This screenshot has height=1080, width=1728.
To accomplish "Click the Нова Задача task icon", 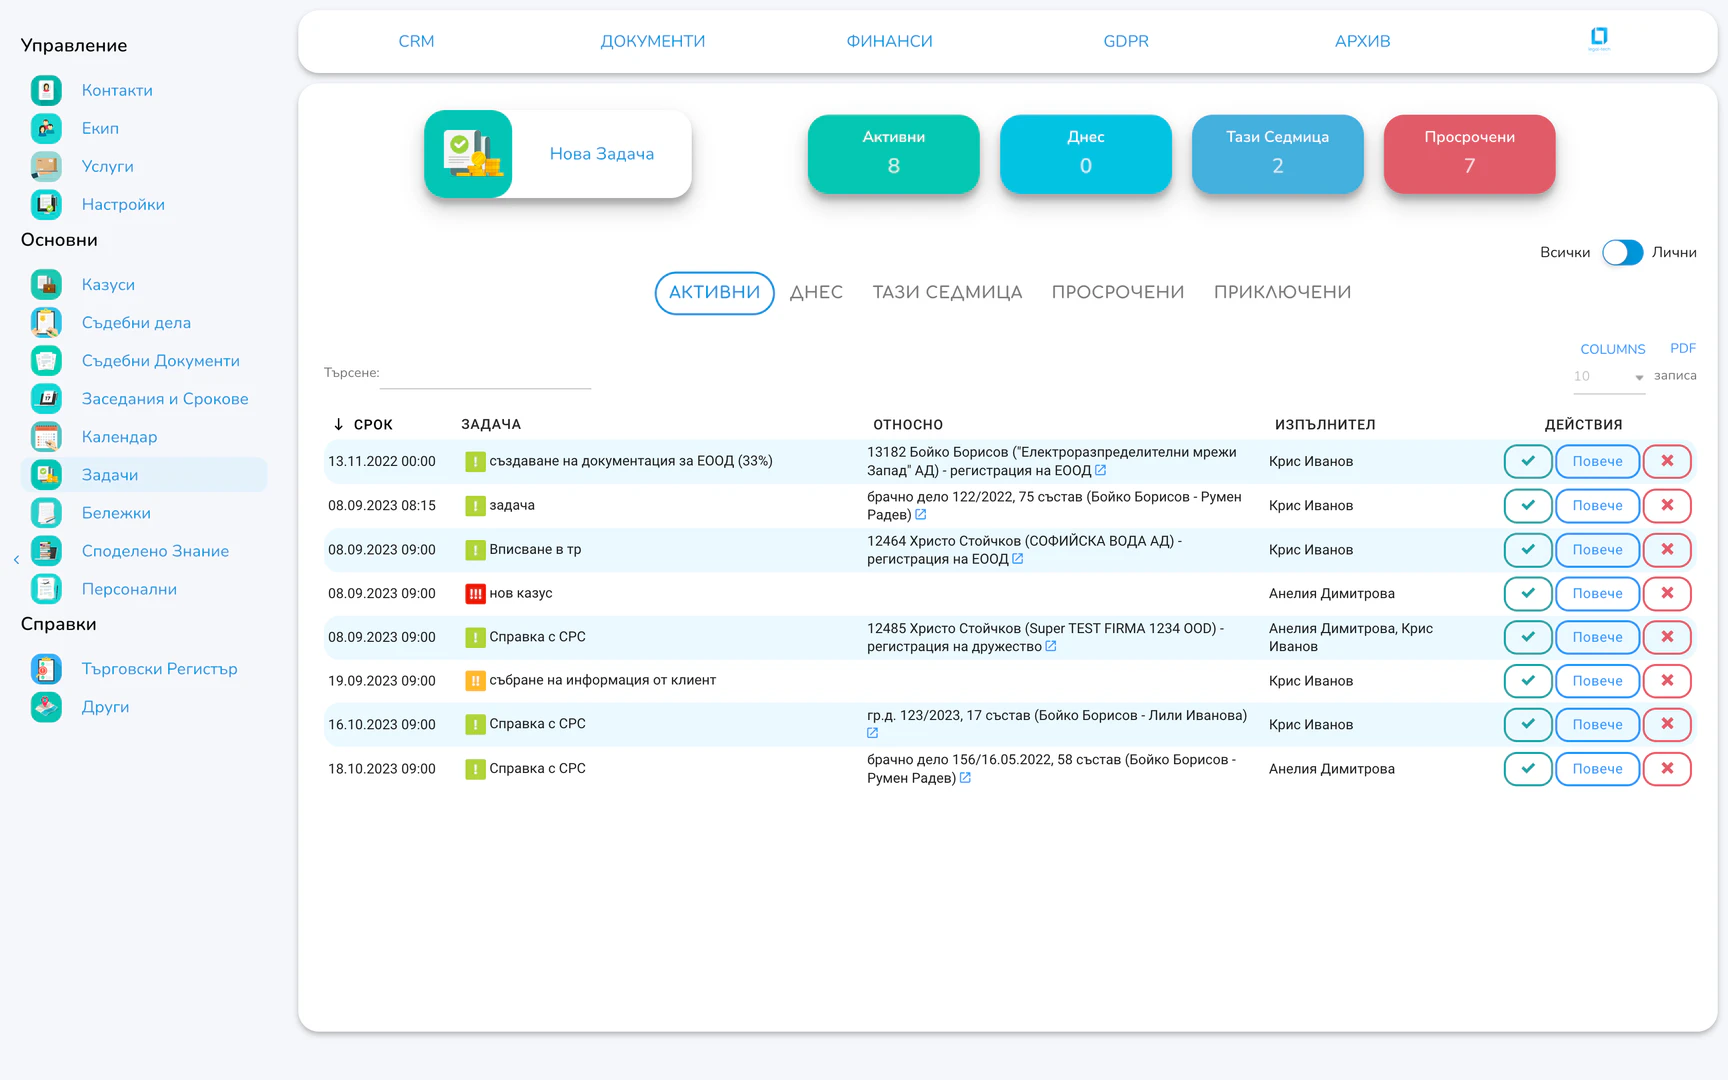I will click(x=468, y=154).
